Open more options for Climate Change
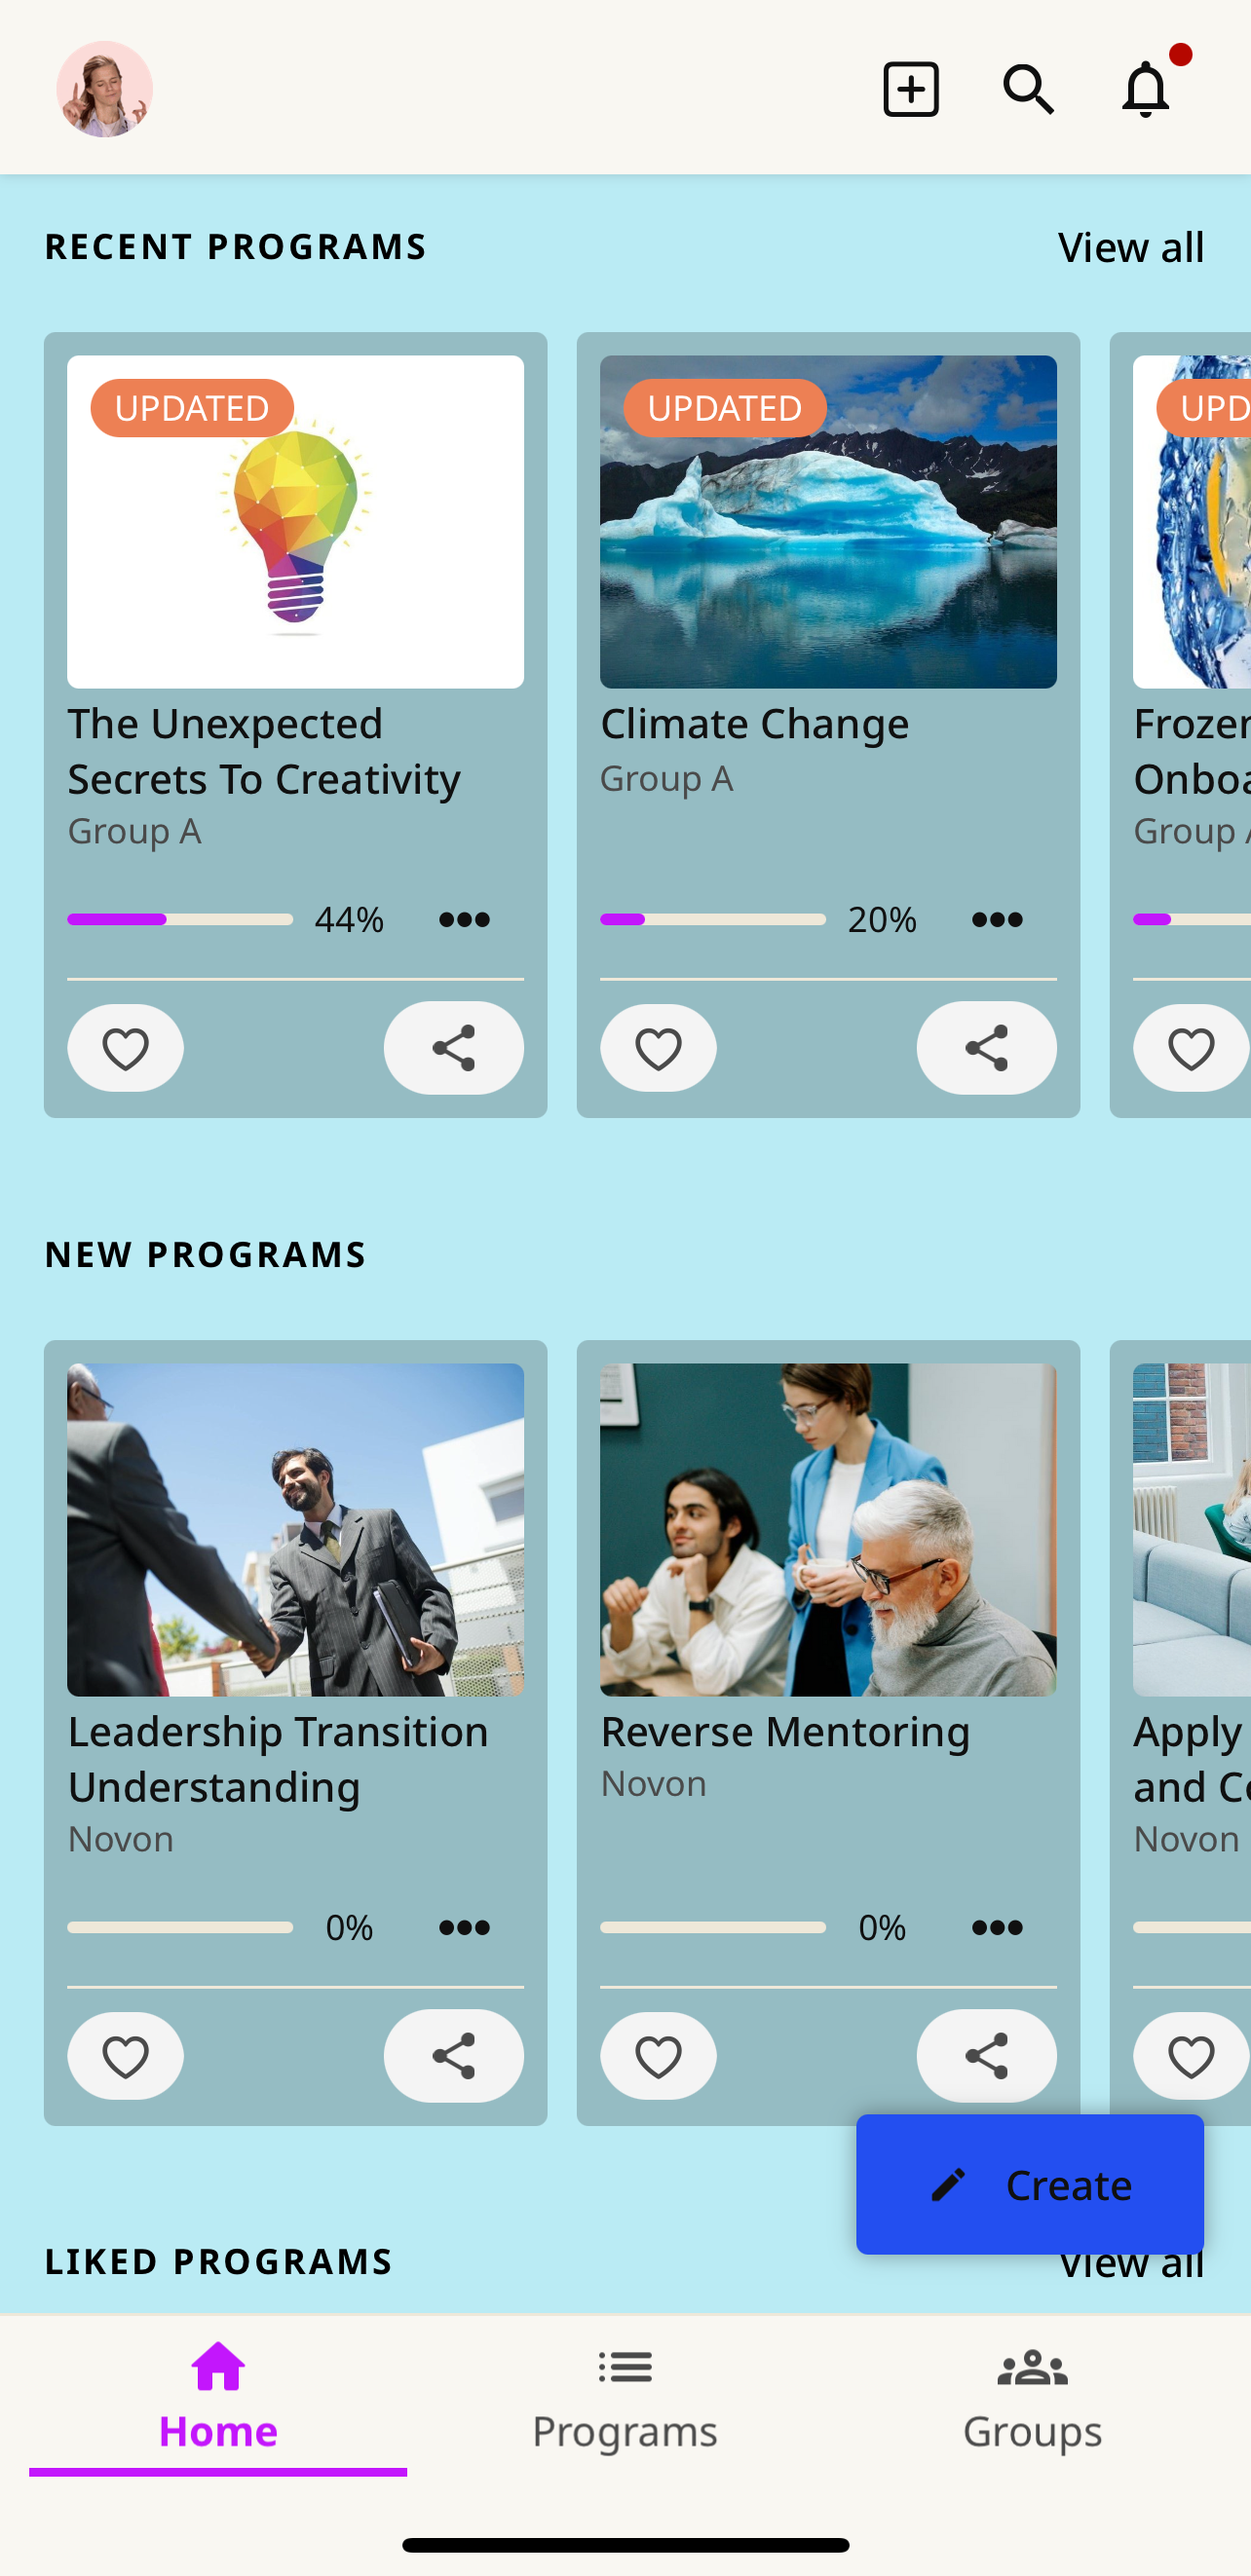This screenshot has height=2576, width=1251. 997,919
